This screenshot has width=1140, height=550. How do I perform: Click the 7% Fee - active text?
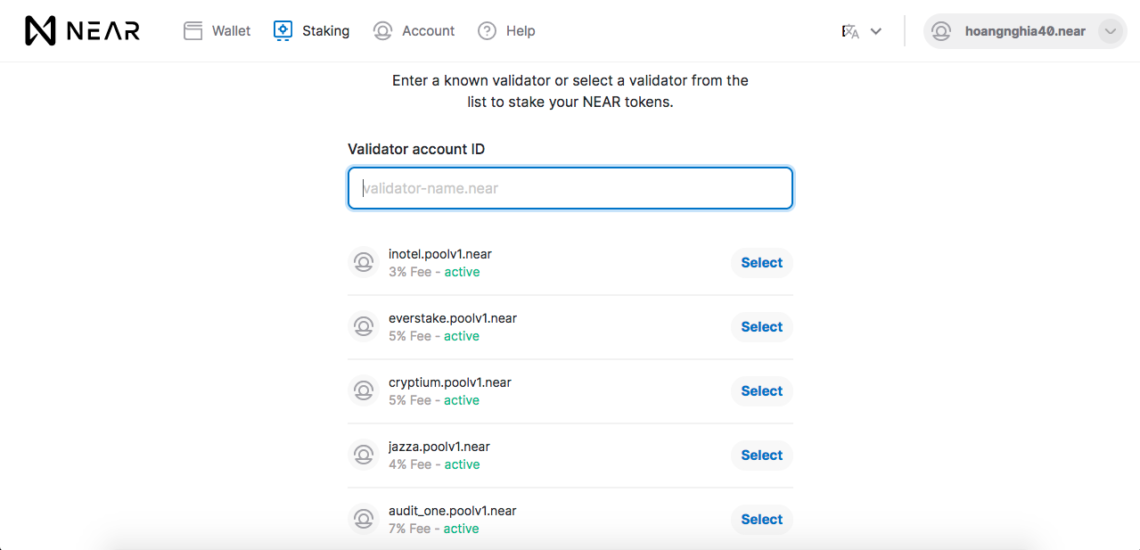pos(434,528)
